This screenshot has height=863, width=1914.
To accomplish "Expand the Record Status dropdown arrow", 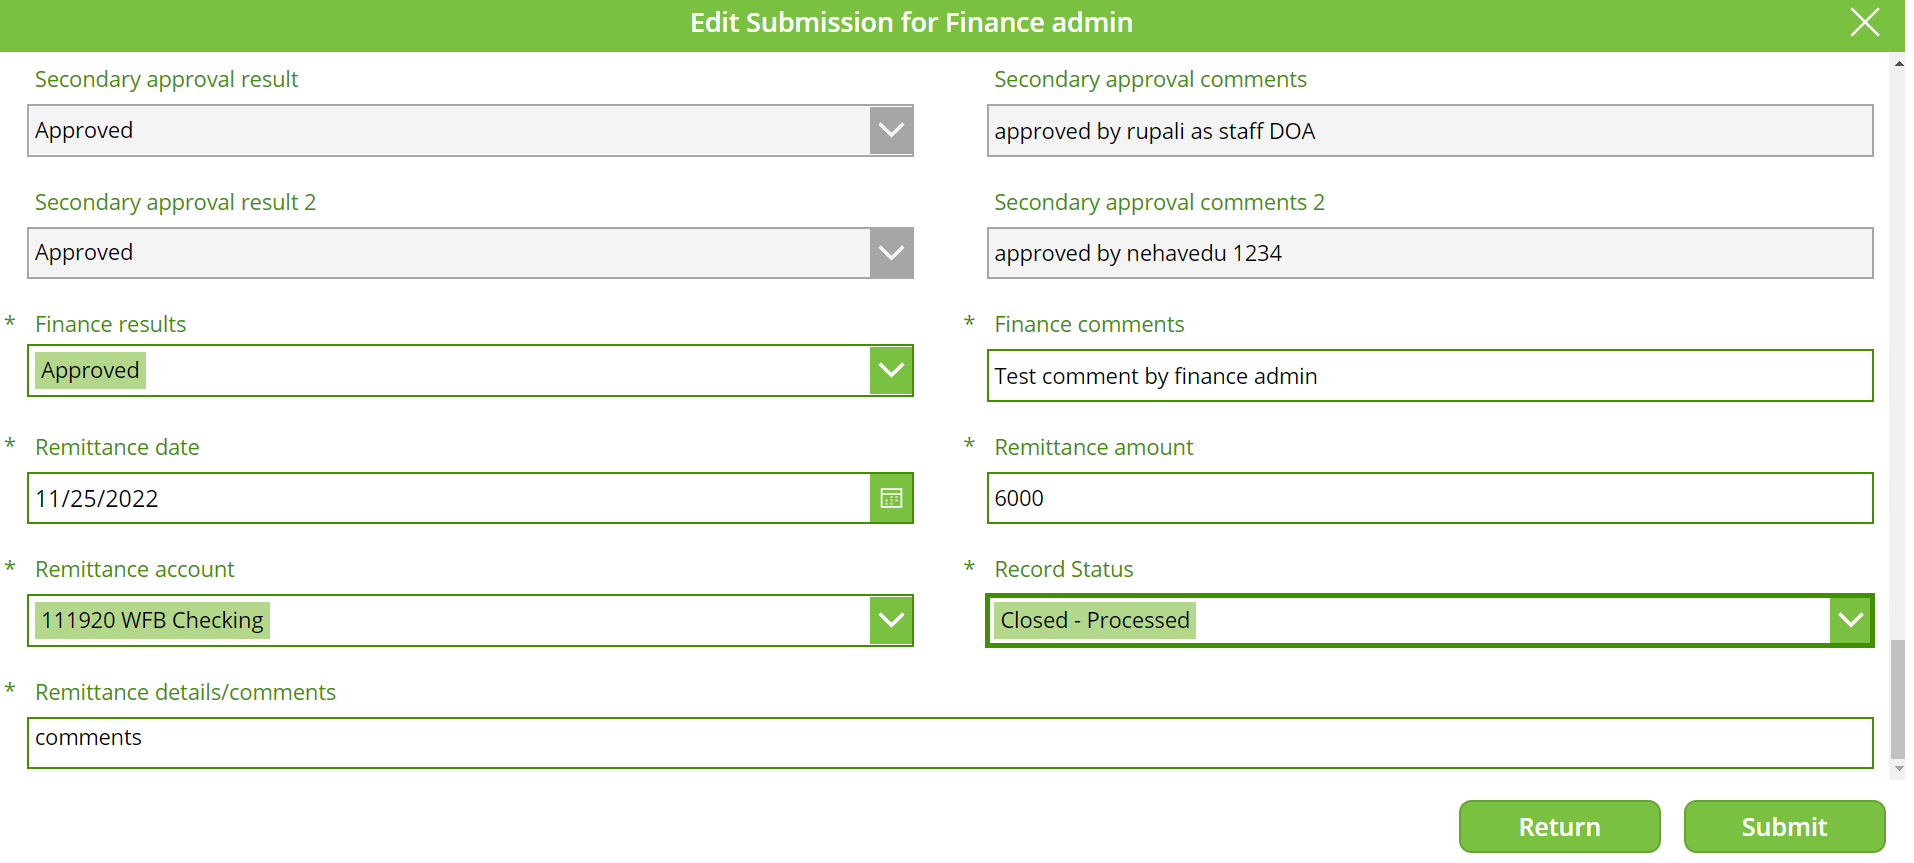I will coord(1851,621).
